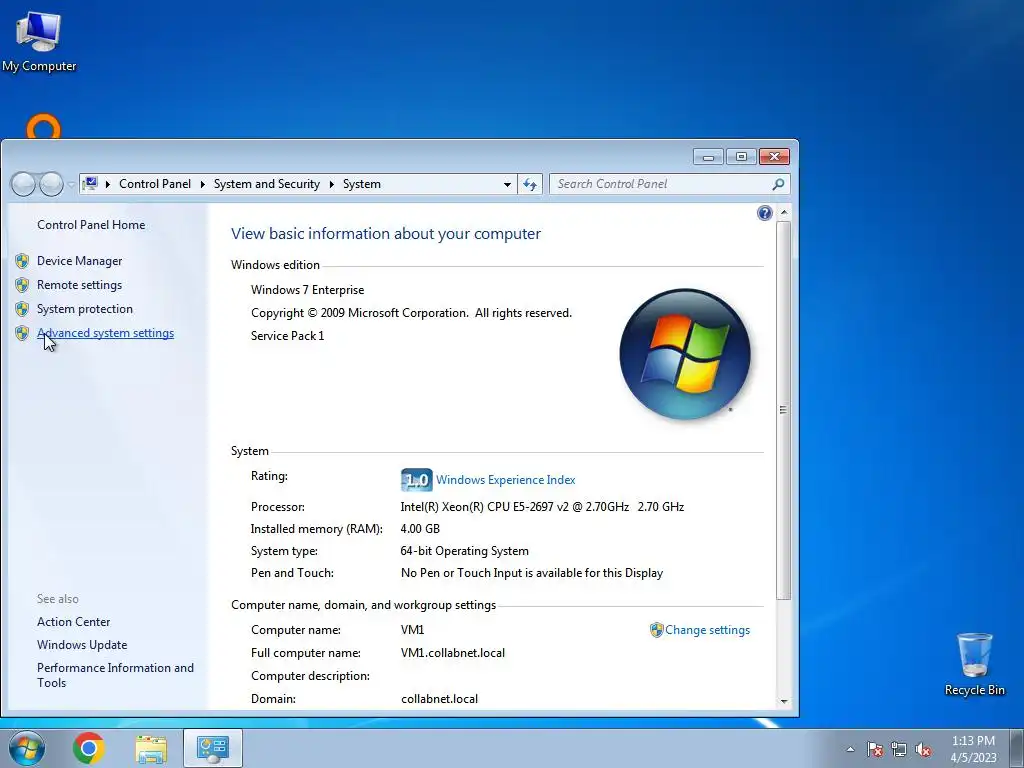The width and height of the screenshot is (1024, 768).
Task: Open recent pages dropdown beside nav arrows
Action: [71, 185]
